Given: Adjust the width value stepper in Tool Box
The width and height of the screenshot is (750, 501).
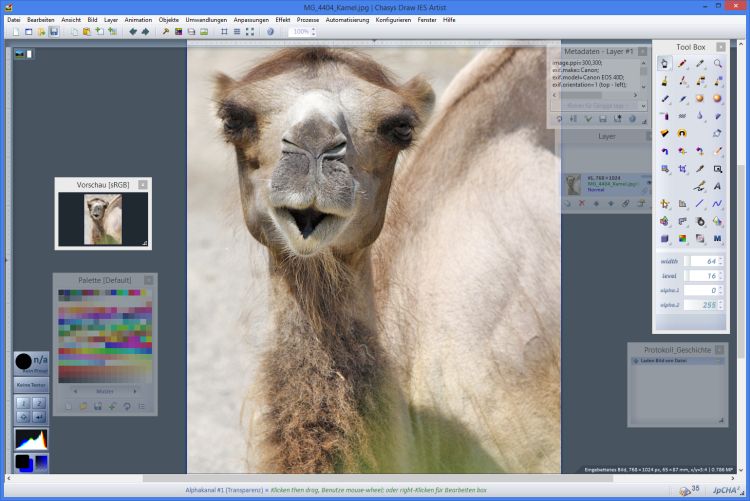Looking at the screenshot, I should (x=721, y=261).
